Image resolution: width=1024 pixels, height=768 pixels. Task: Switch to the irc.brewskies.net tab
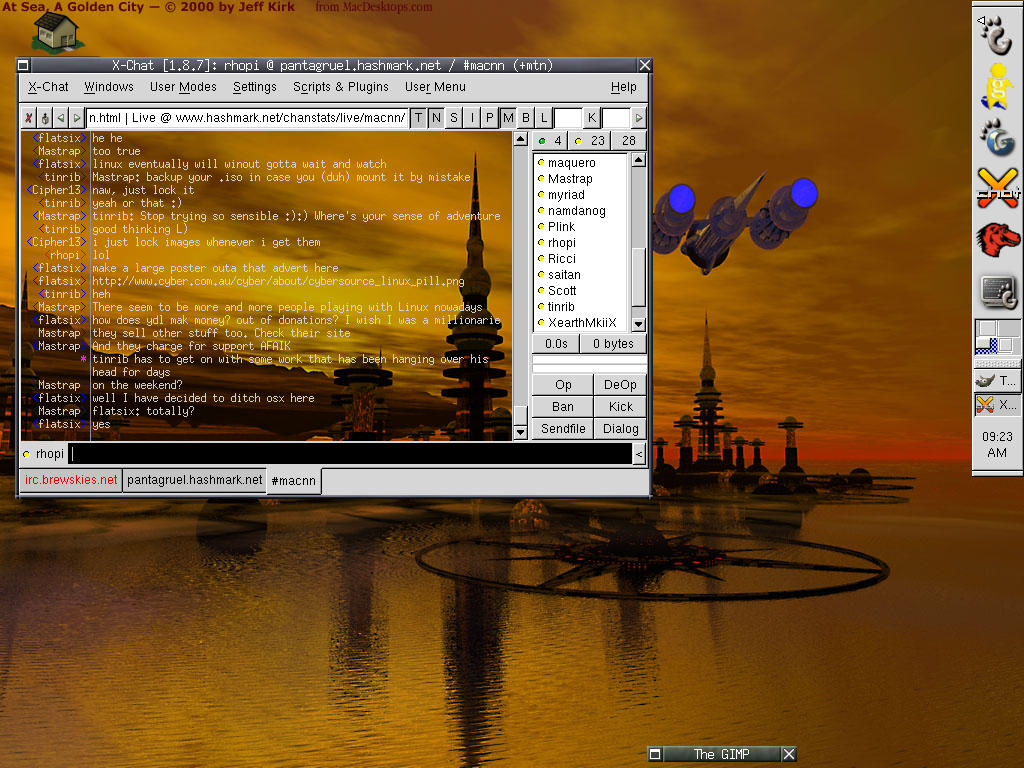71,480
